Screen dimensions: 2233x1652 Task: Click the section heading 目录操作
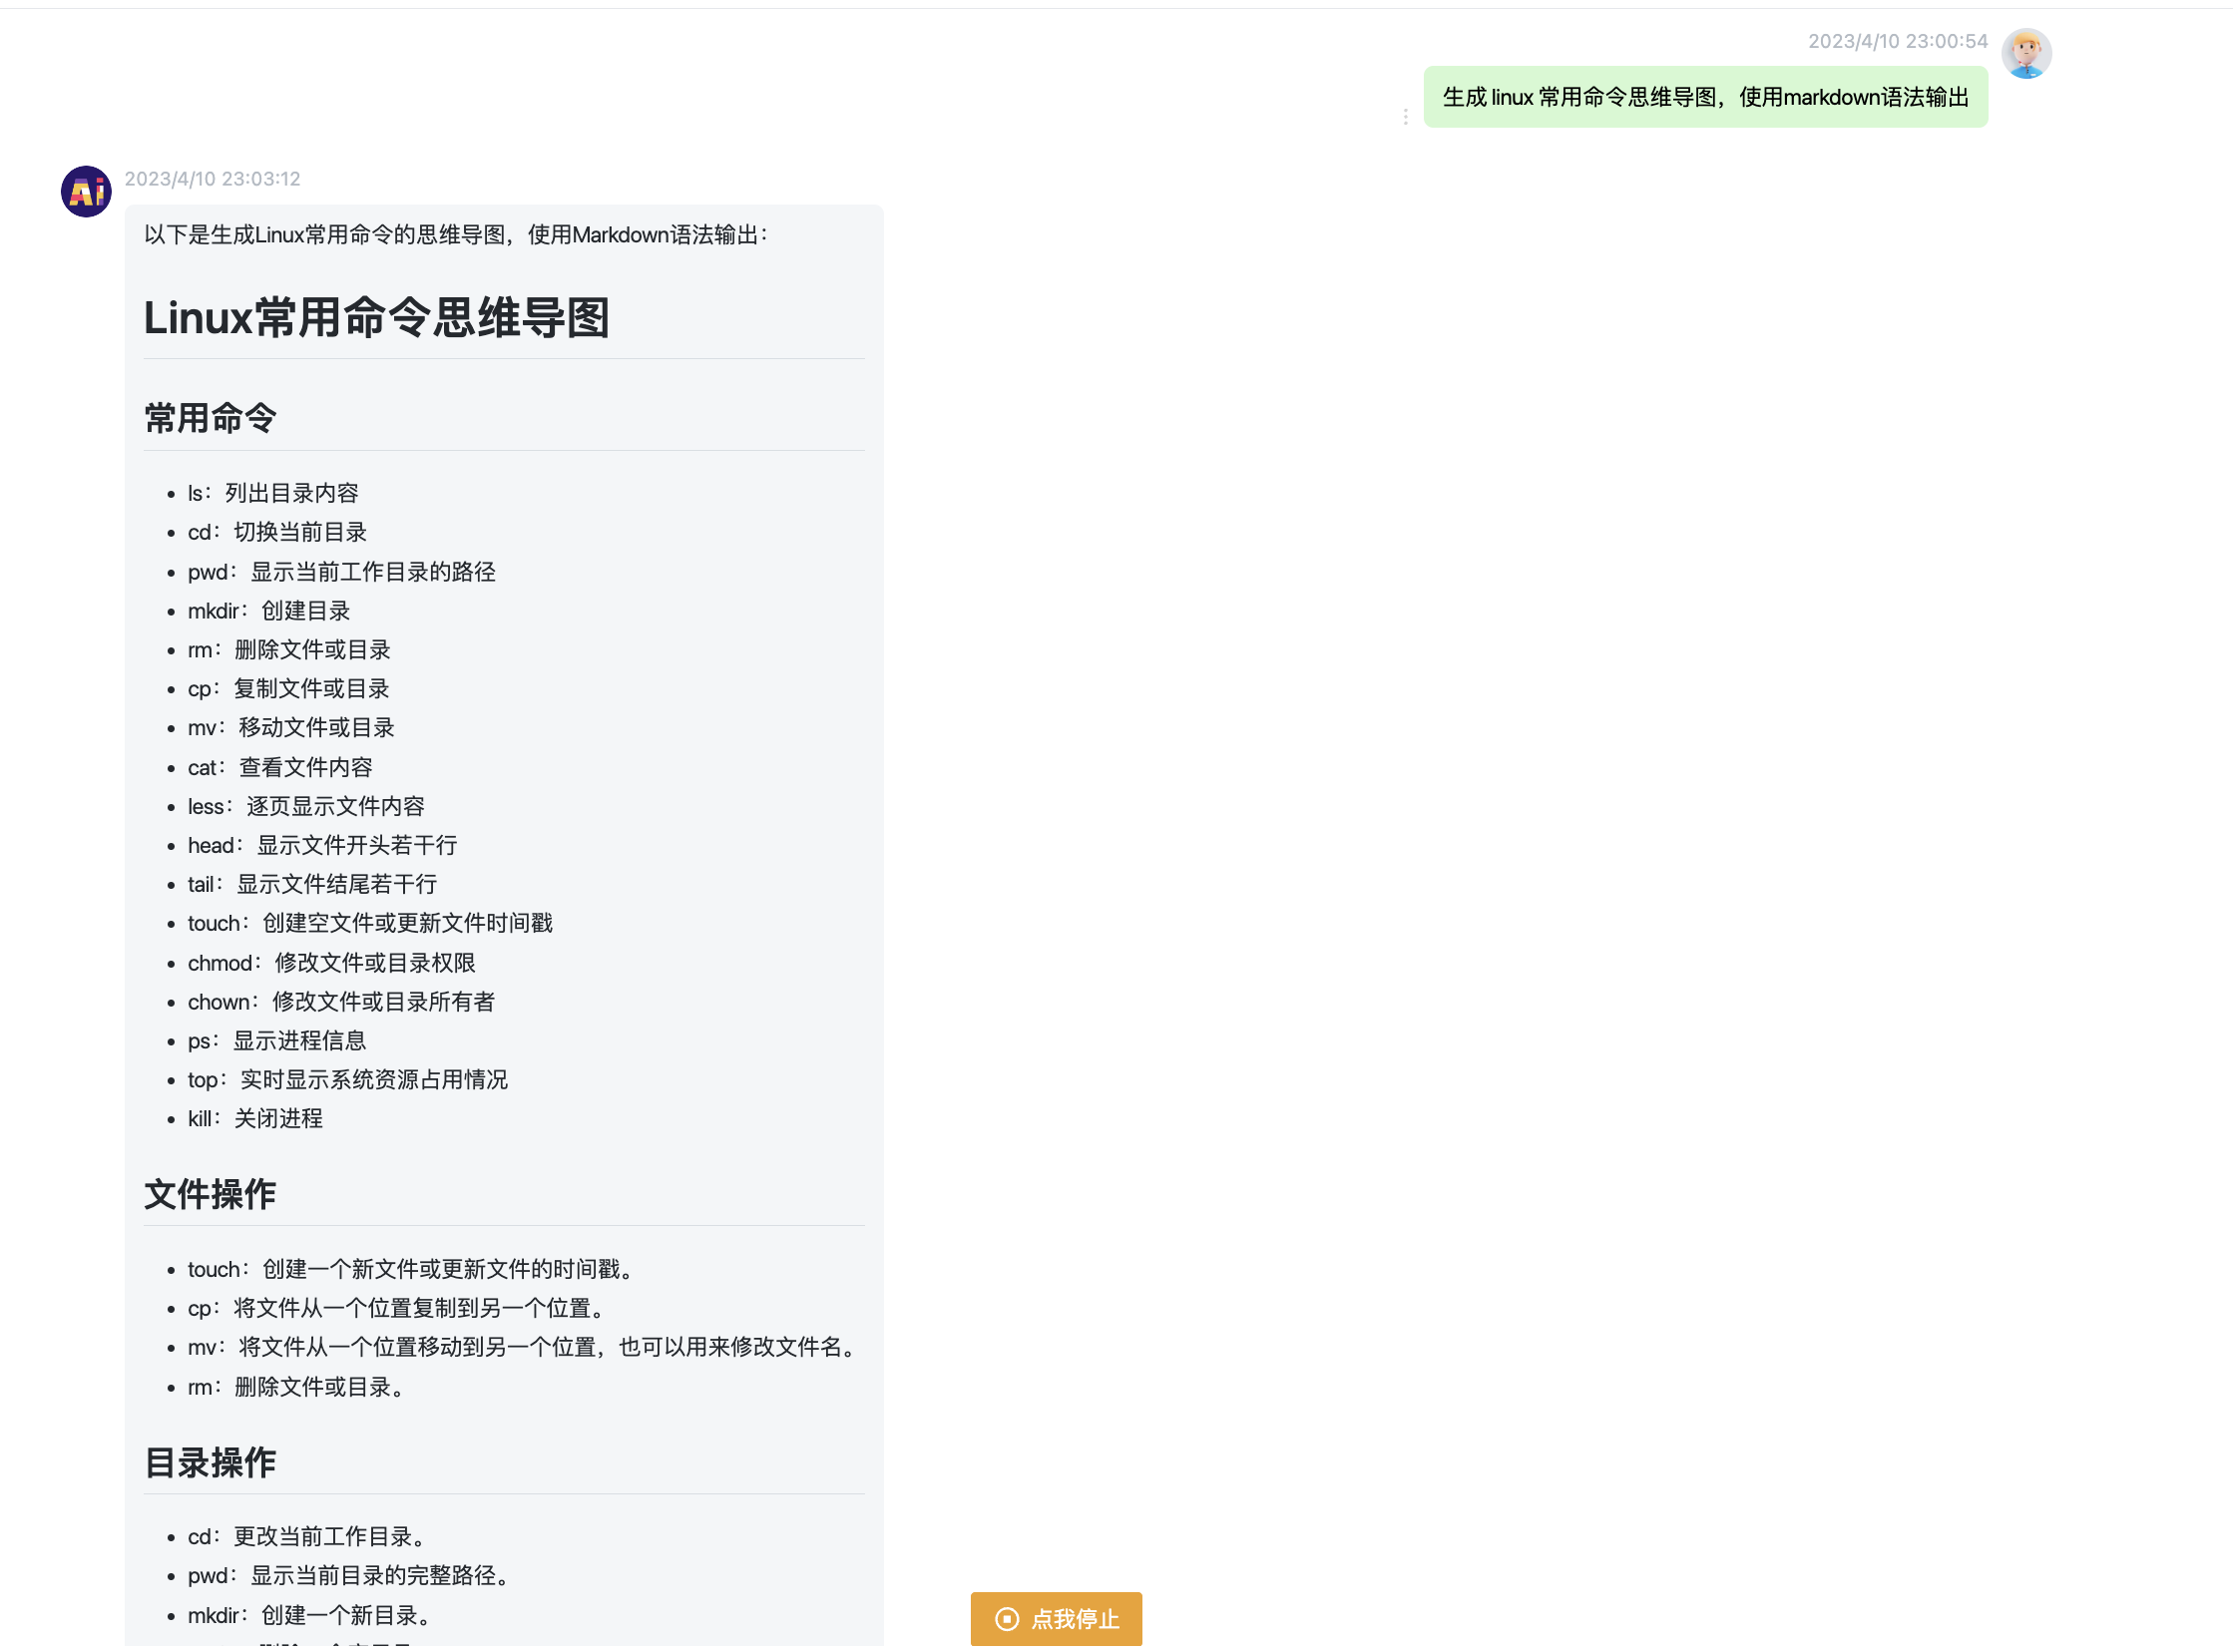(210, 1461)
